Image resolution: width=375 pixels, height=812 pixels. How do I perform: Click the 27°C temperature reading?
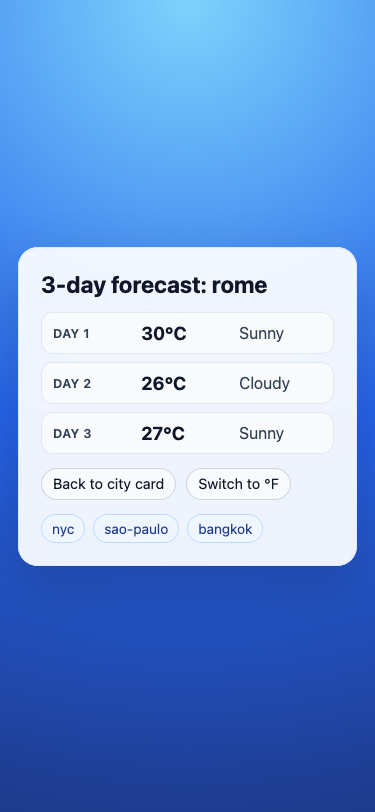coord(163,433)
